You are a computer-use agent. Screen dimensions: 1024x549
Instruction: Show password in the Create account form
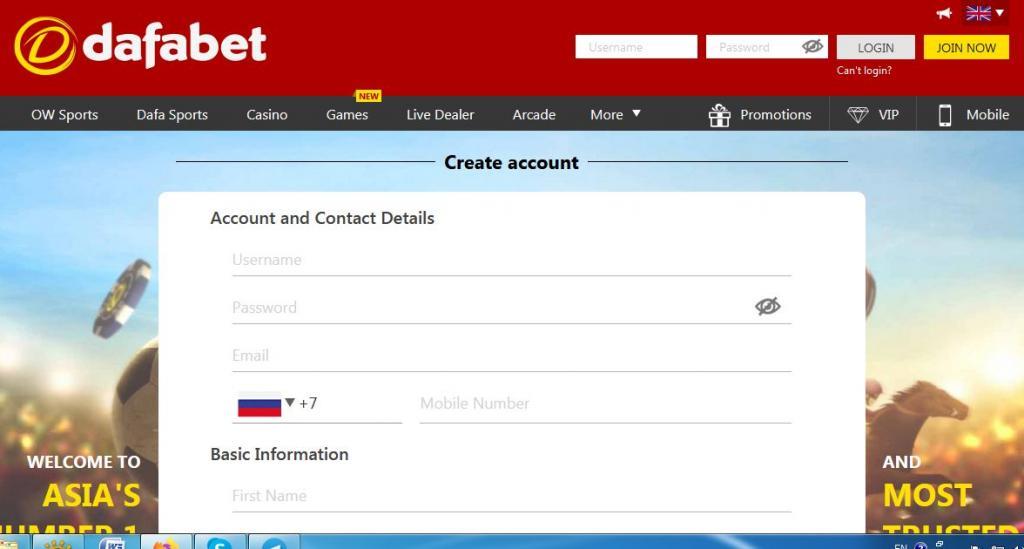(x=767, y=307)
